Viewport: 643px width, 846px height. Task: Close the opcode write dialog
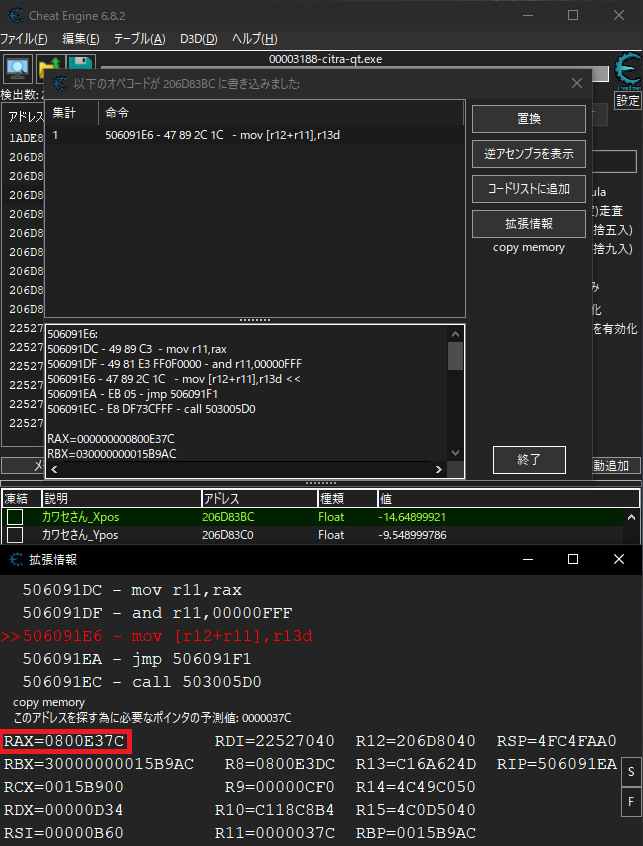pos(577,83)
